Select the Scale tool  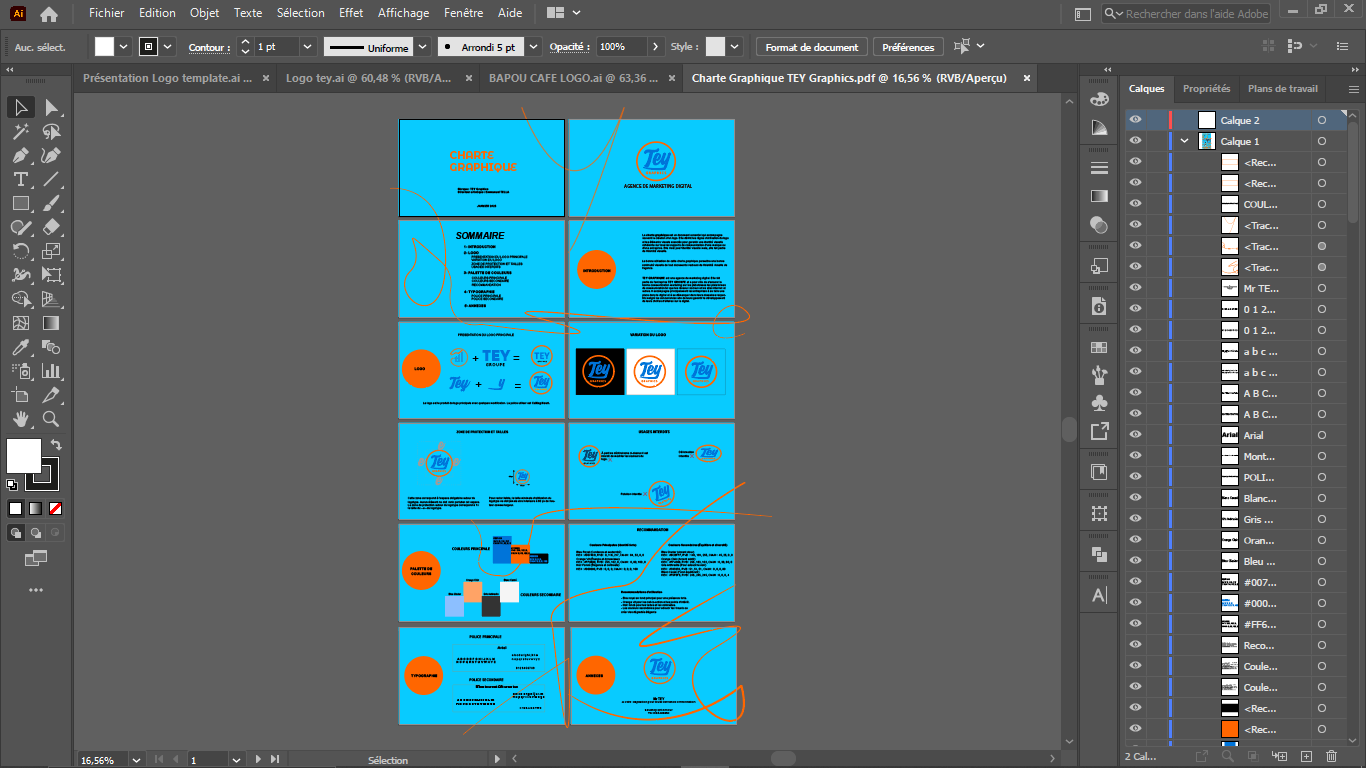[51, 251]
